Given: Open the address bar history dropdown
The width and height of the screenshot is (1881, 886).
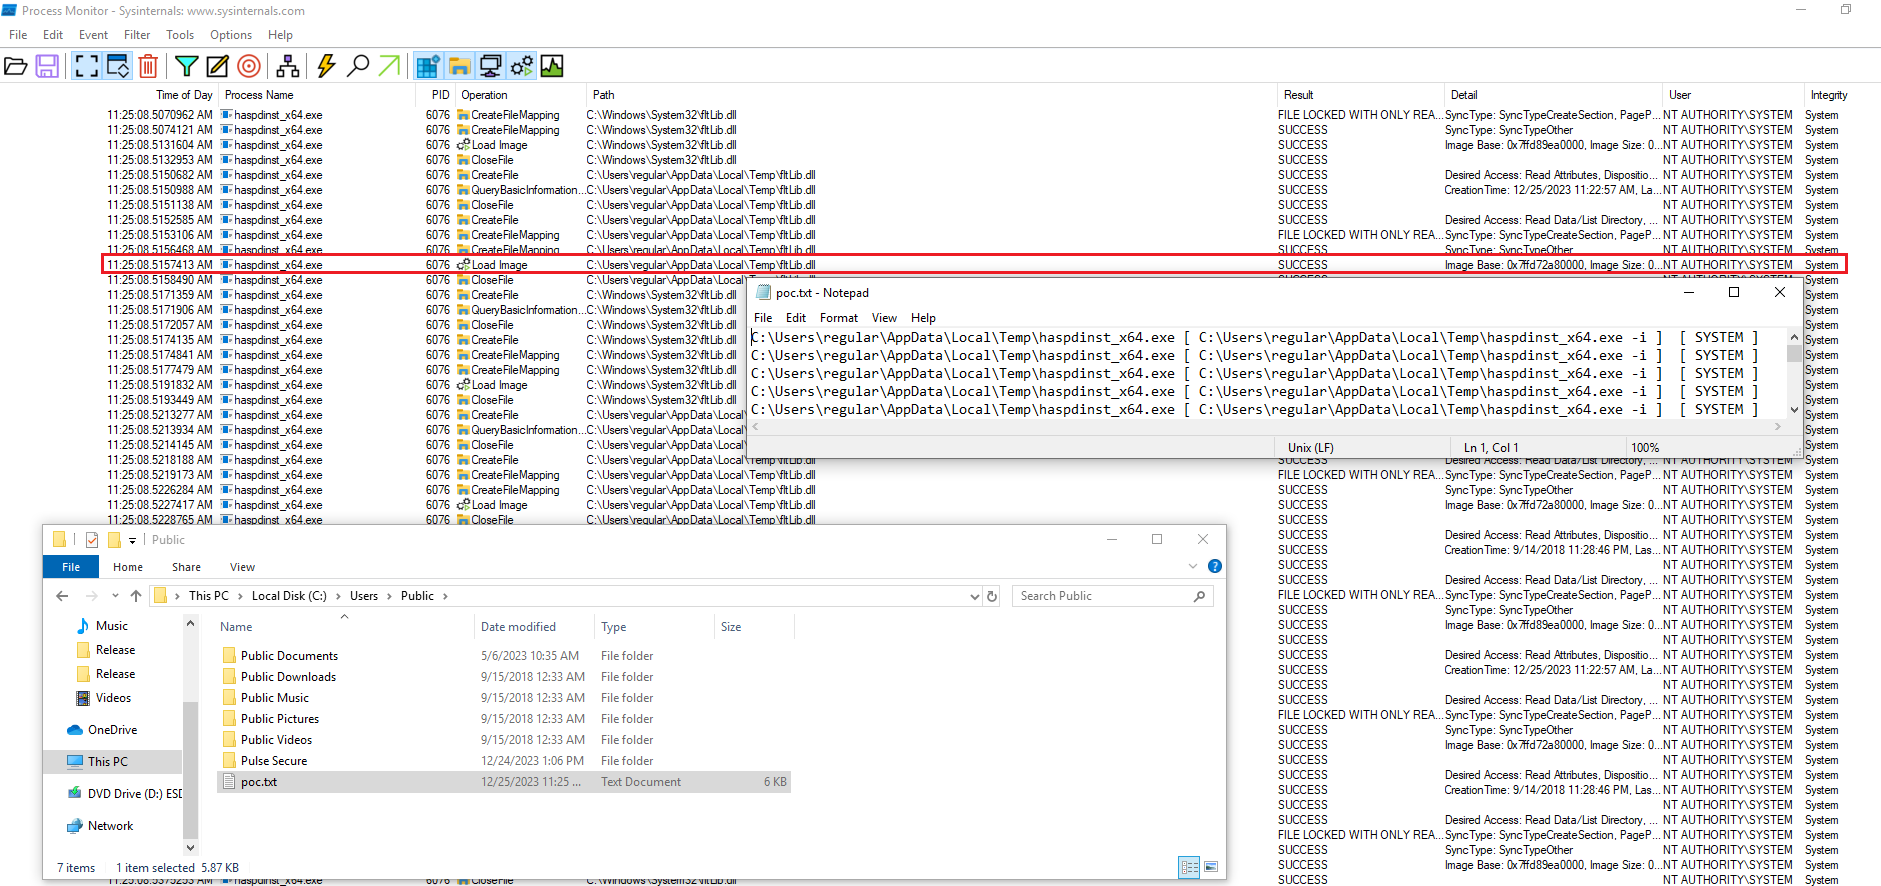Looking at the screenshot, I should pos(974,596).
